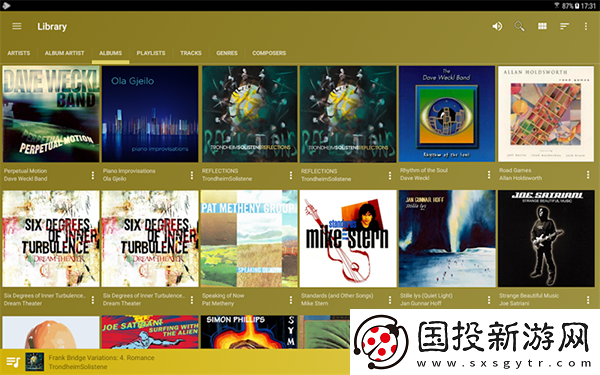The image size is (600, 375).
Task: Open Ola Gjeilo Piano Improvisations cover
Action: click(x=150, y=114)
